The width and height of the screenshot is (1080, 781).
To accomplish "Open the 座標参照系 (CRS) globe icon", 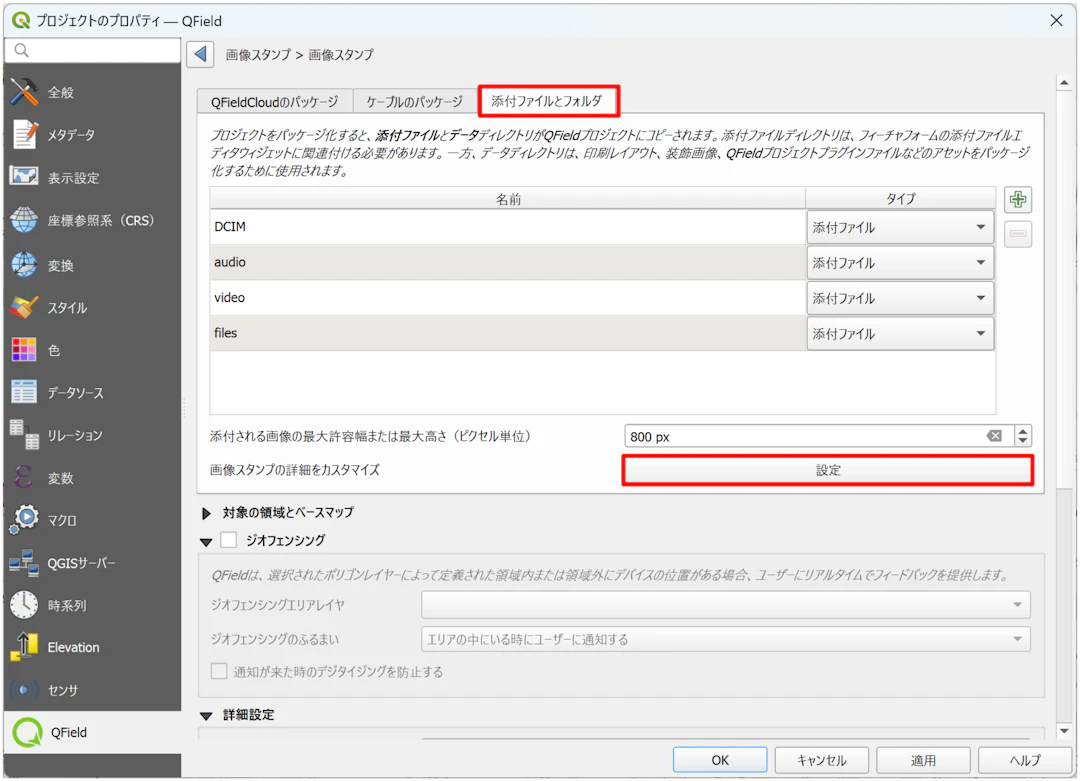I will (24, 220).
